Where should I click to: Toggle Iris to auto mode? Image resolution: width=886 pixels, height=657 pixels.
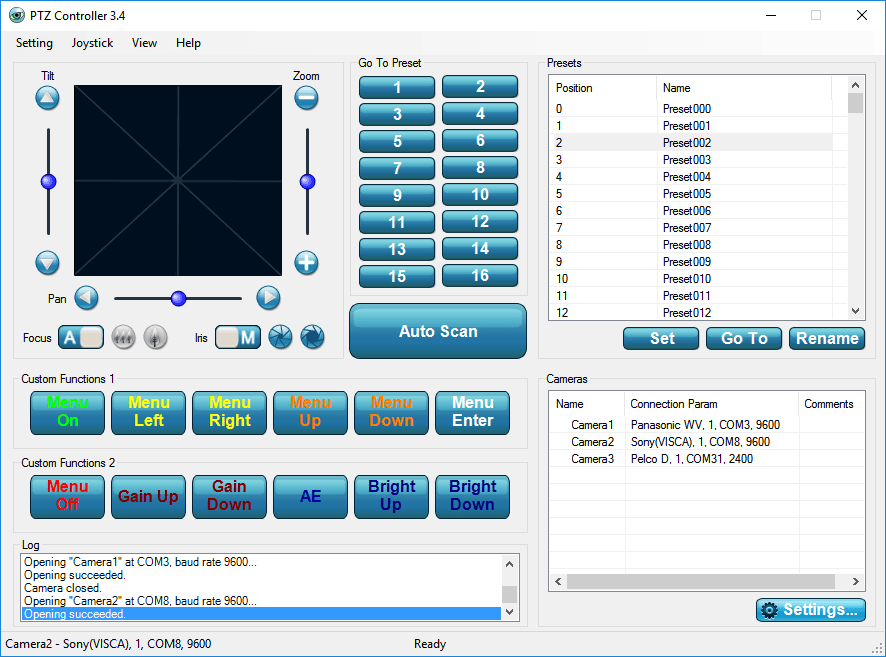pyautogui.click(x=226, y=338)
